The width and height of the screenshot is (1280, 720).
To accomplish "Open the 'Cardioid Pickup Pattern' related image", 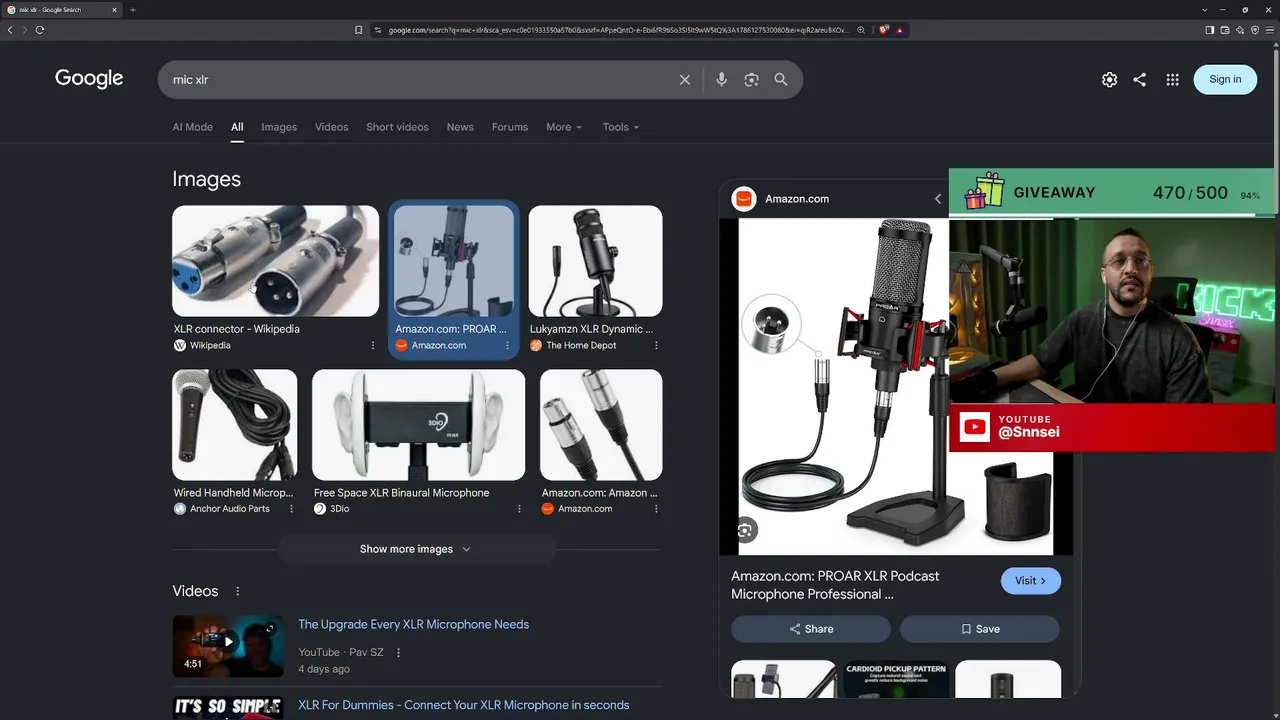I will (896, 680).
